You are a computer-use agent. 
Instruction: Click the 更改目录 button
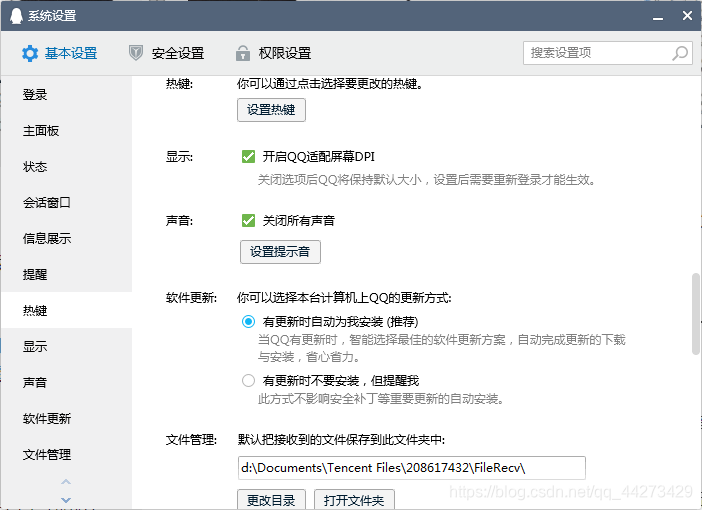point(271,500)
